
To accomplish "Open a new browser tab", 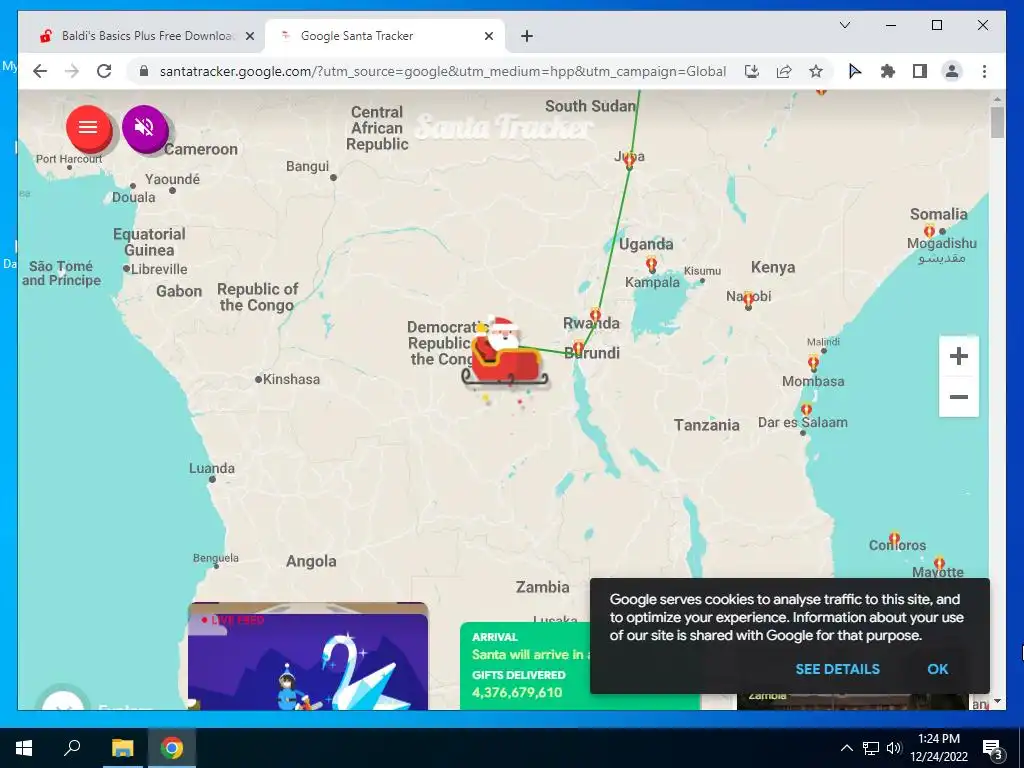I will pyautogui.click(x=527, y=36).
